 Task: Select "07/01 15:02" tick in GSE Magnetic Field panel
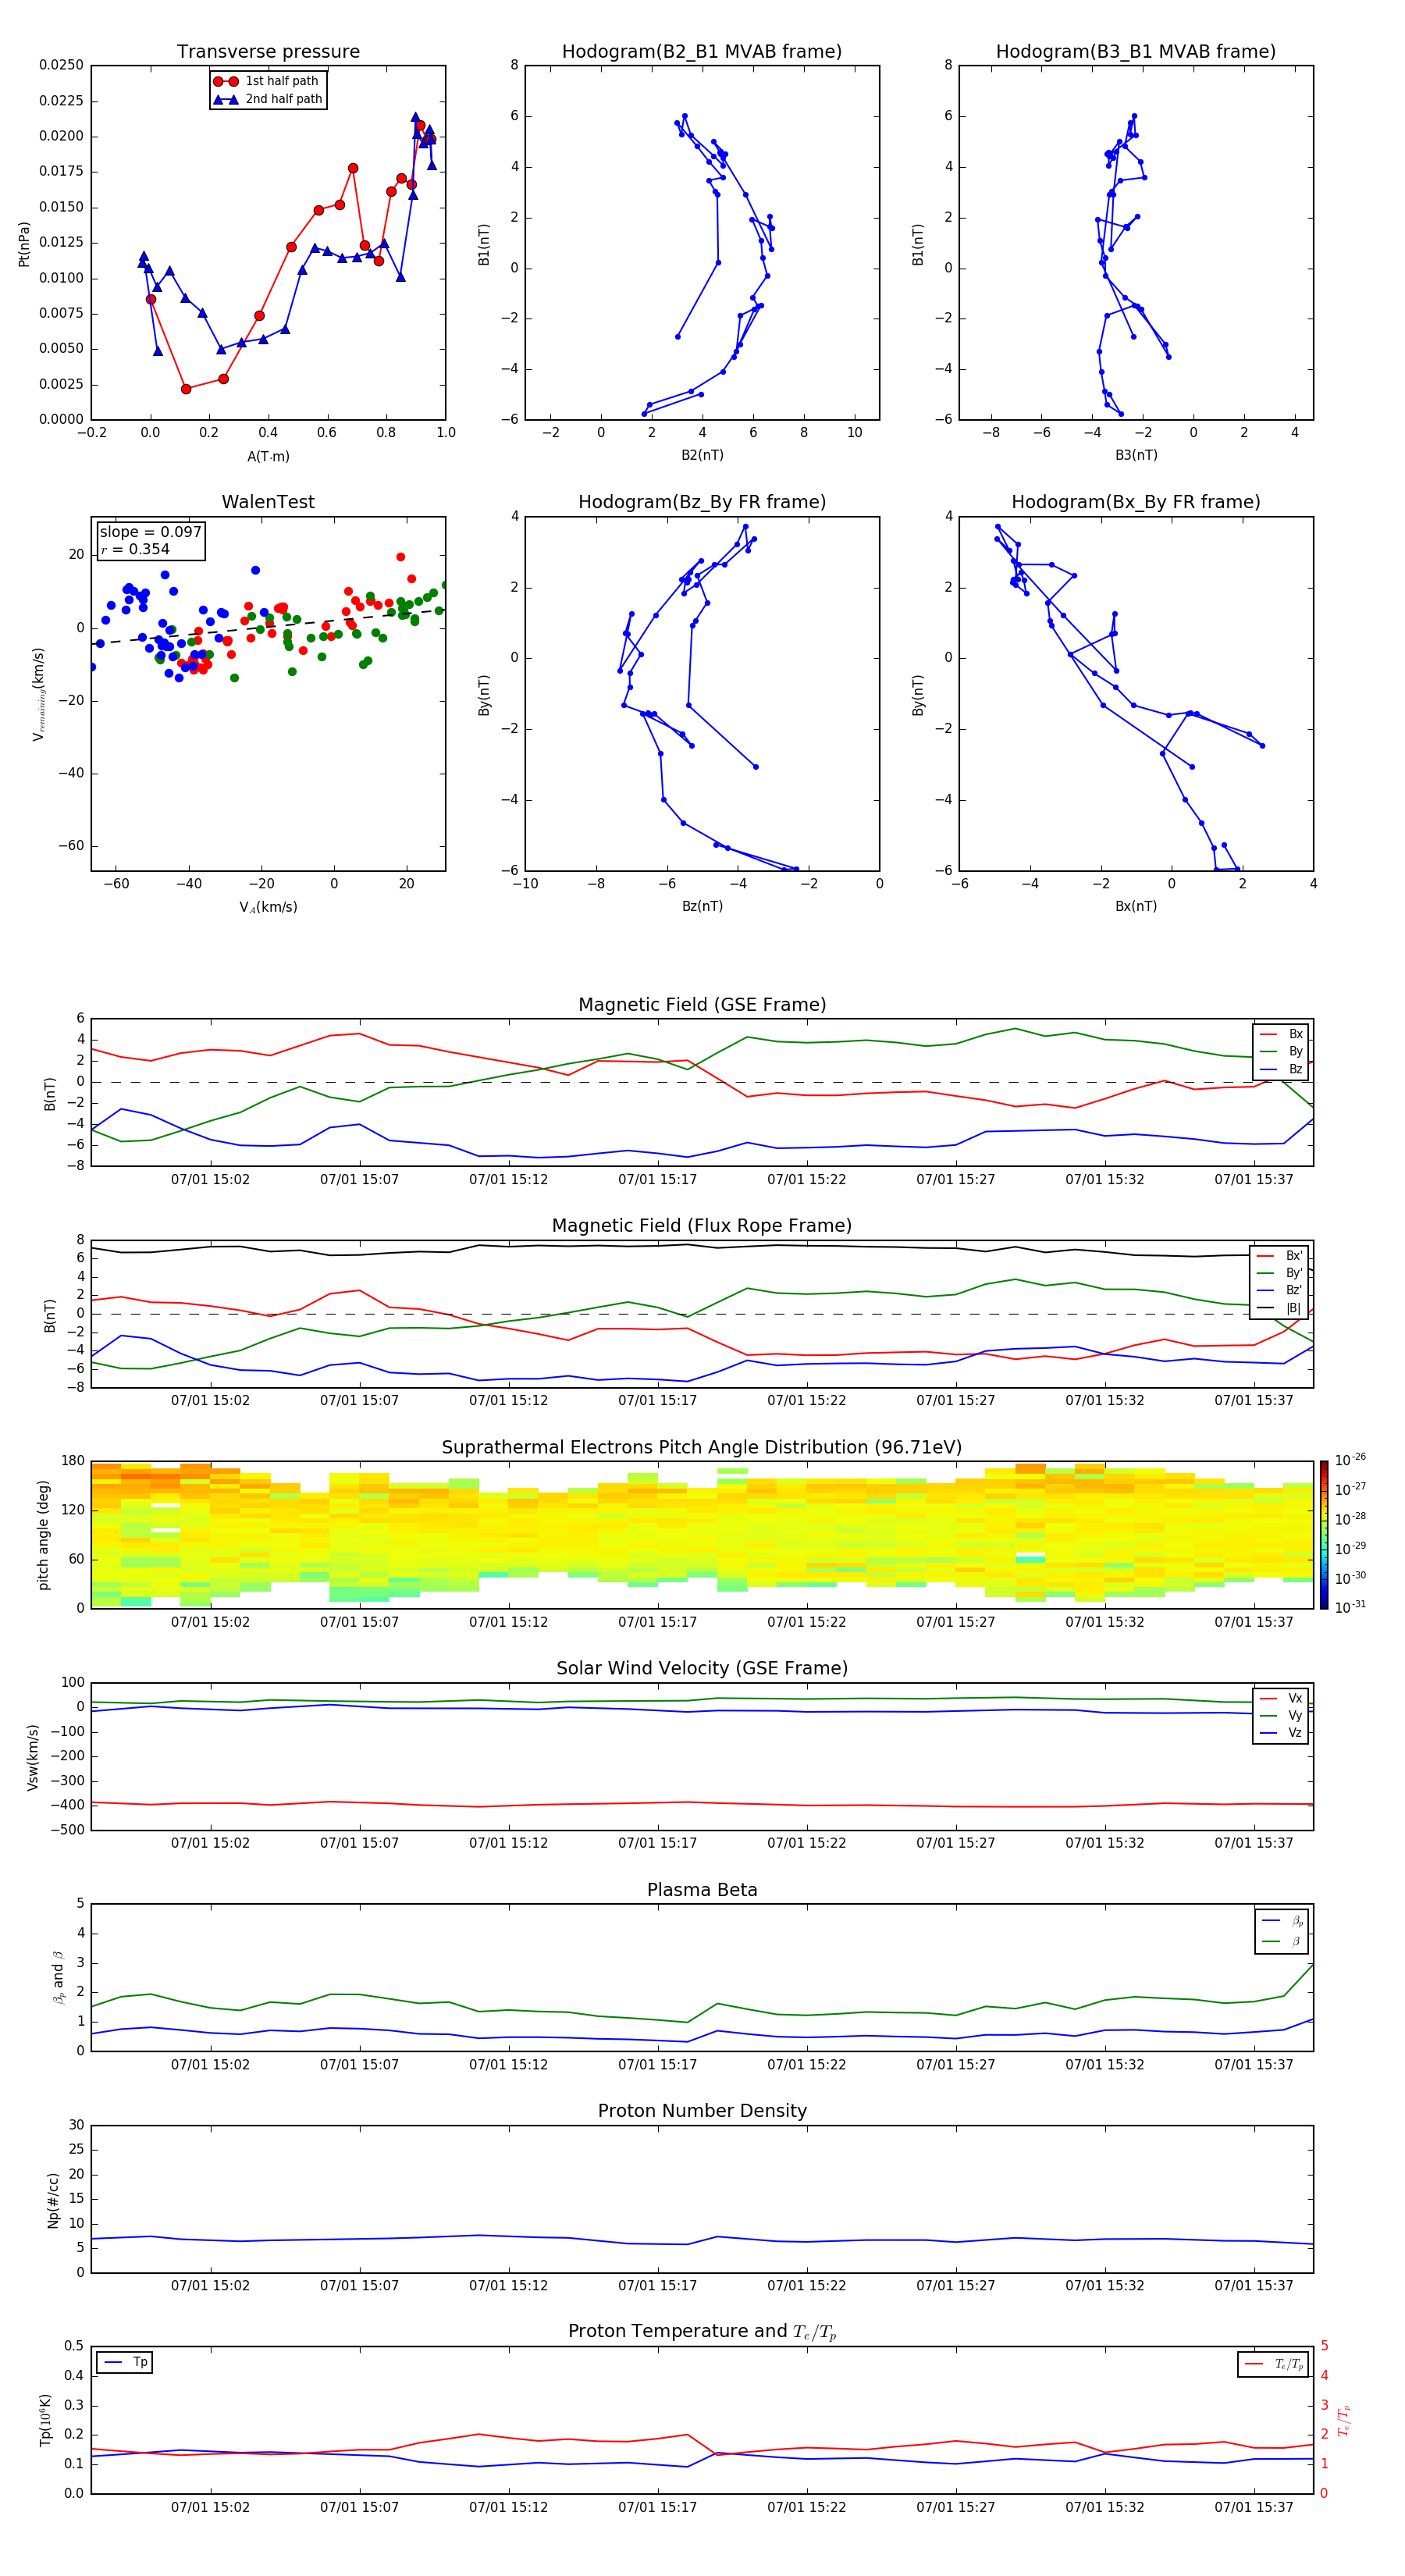pyautogui.click(x=210, y=1180)
